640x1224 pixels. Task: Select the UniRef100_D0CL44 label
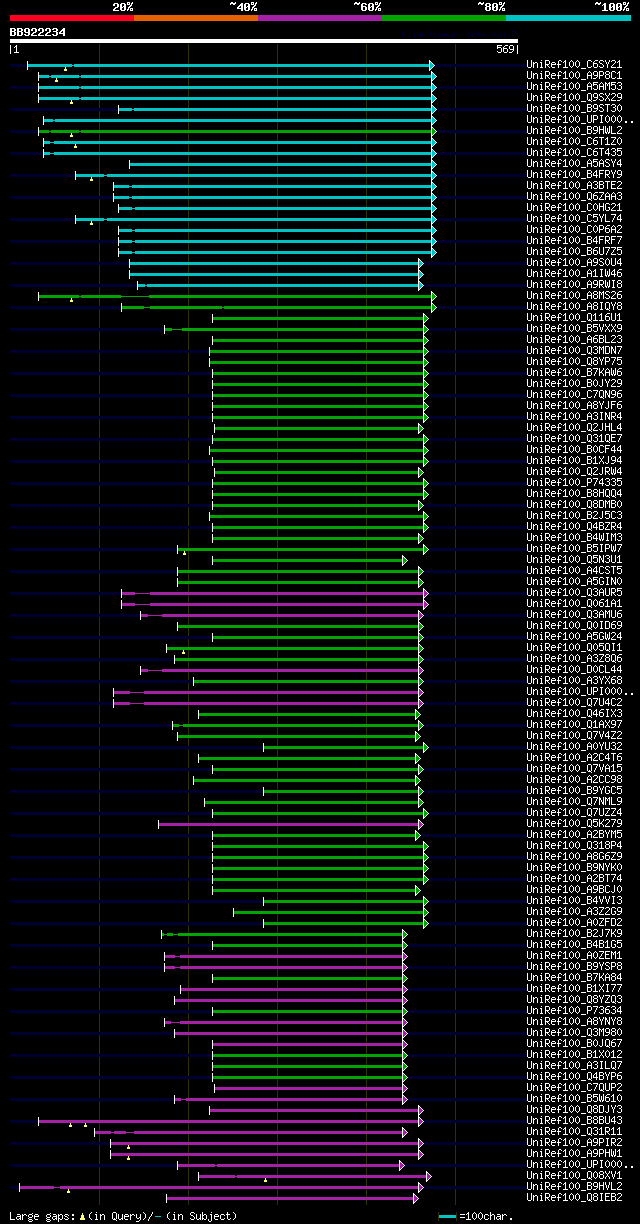(x=574, y=670)
